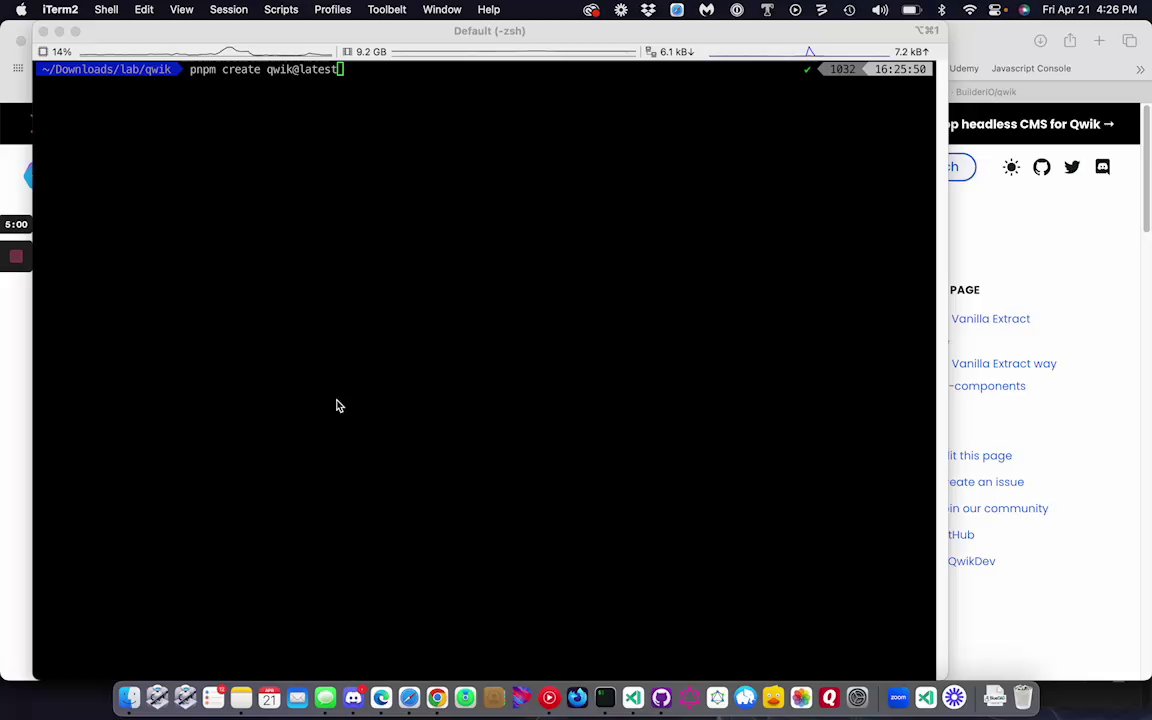Click the battery status icon
1152x720 pixels.
[911, 10]
